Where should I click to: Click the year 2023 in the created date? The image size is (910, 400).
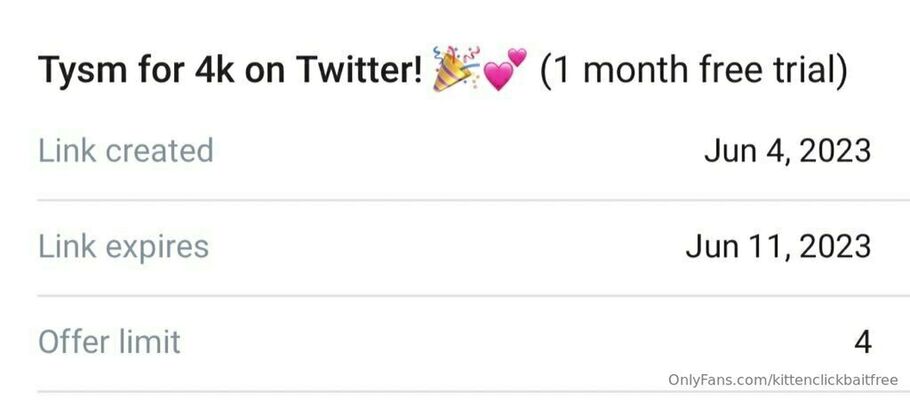pos(835,152)
